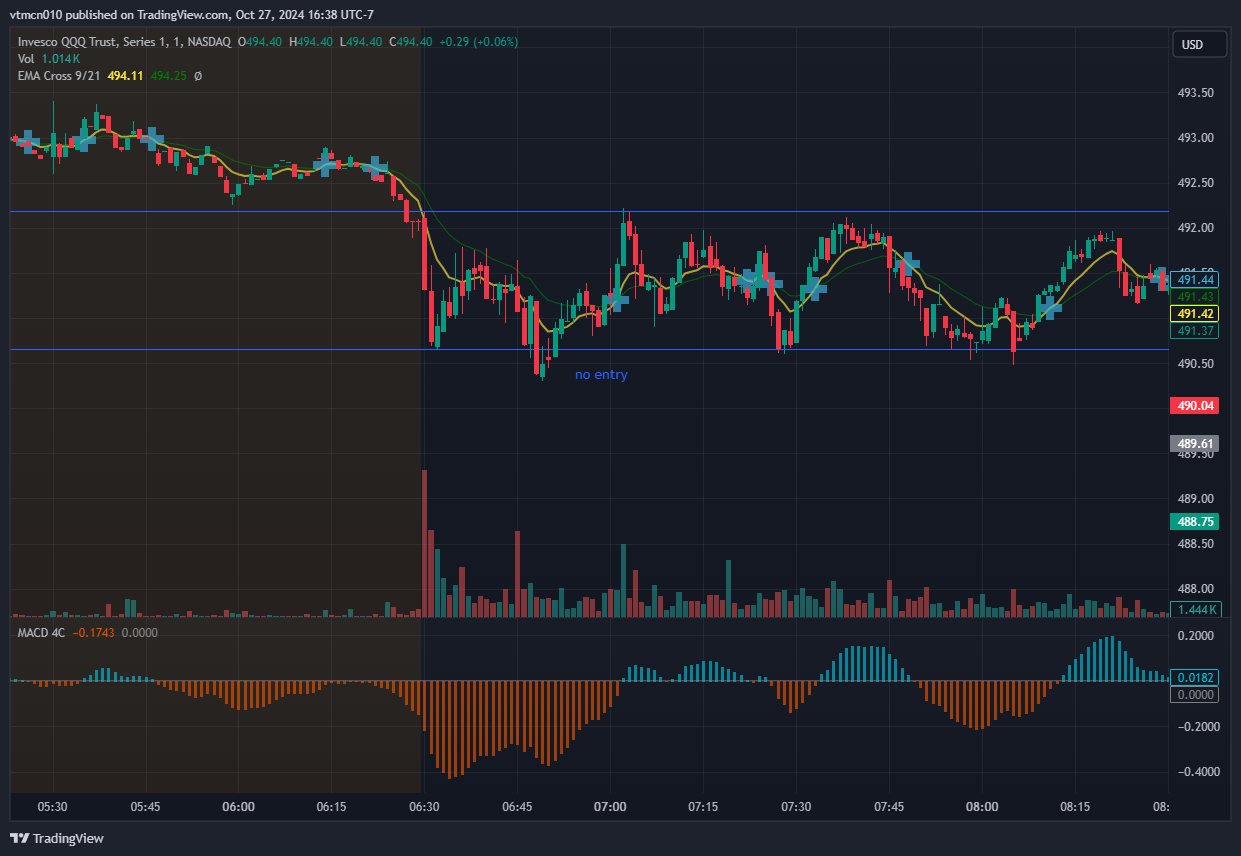
Task: Click the green 488.75 price label
Action: (1196, 521)
